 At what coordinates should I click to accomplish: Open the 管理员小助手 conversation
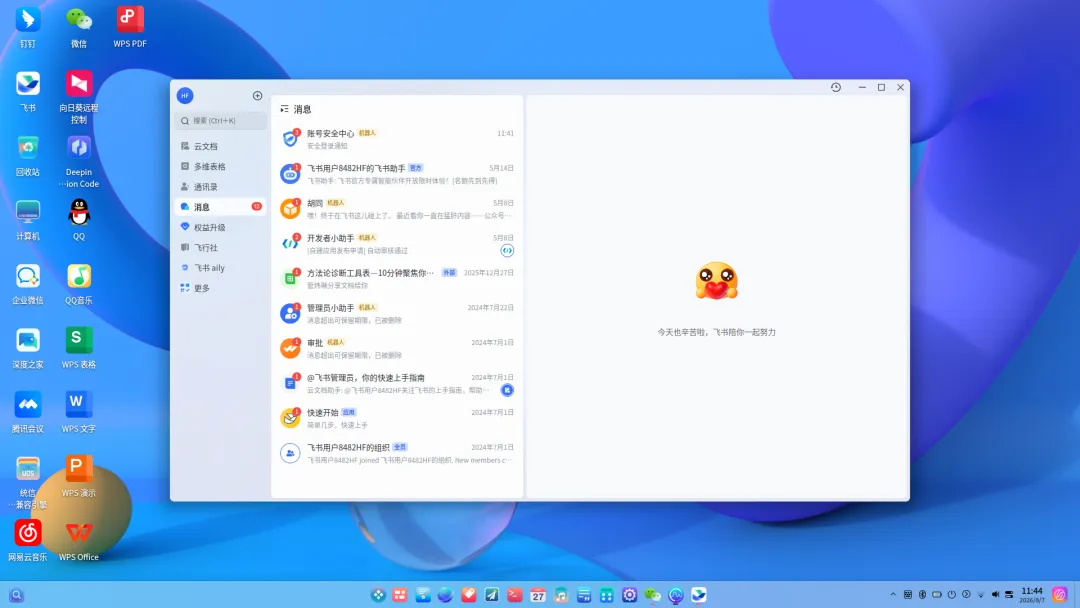click(x=397, y=313)
